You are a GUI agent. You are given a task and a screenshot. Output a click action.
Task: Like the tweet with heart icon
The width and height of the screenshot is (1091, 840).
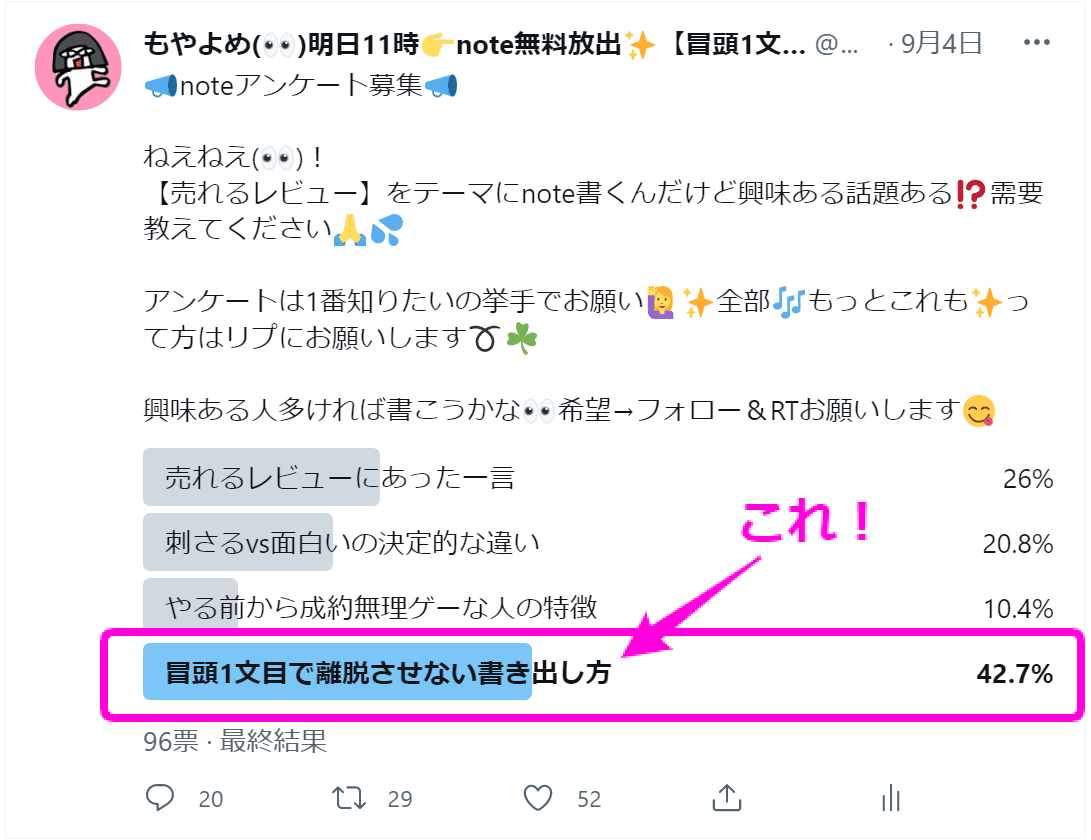click(538, 798)
